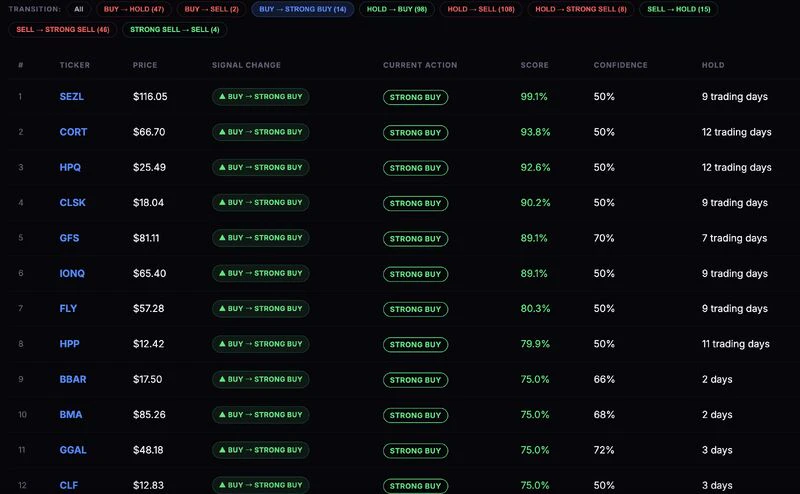This screenshot has width=800, height=494.
Task: Select the 99.1% score value
Action: [534, 96]
